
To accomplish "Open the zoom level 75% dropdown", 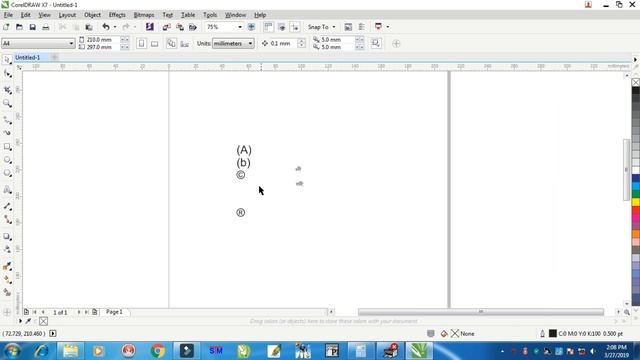I will click(x=240, y=27).
